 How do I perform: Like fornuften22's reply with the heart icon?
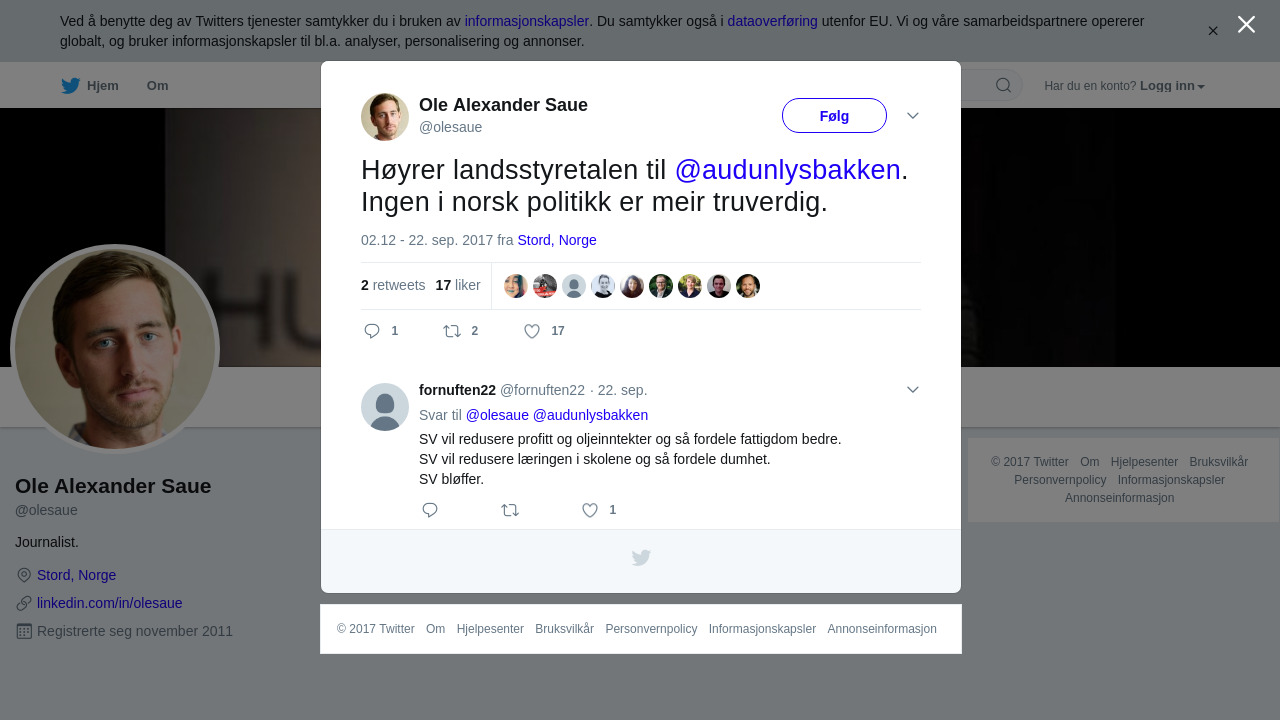coord(590,510)
